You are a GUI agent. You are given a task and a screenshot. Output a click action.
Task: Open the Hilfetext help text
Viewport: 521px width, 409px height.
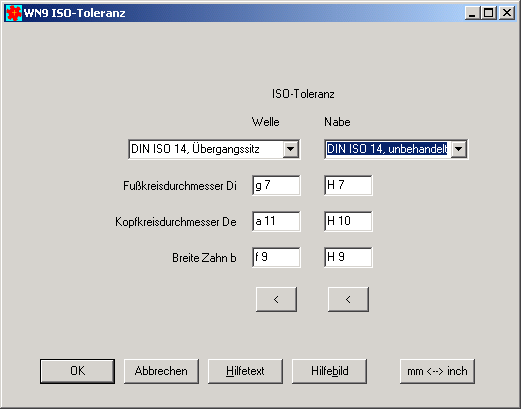245,371
